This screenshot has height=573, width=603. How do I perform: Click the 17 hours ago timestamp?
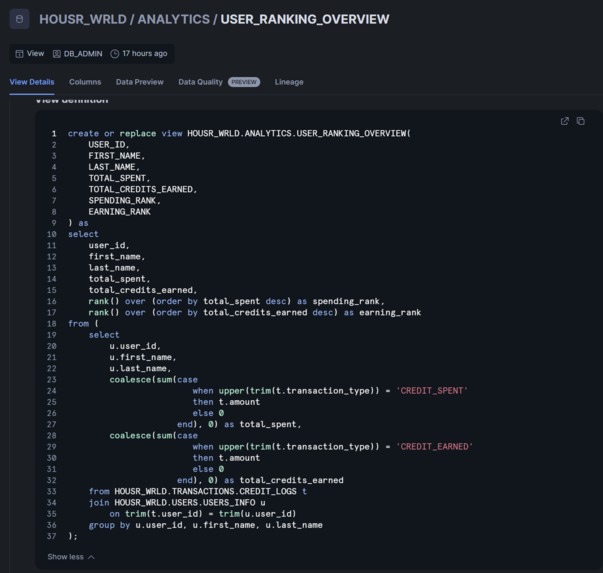pos(145,53)
